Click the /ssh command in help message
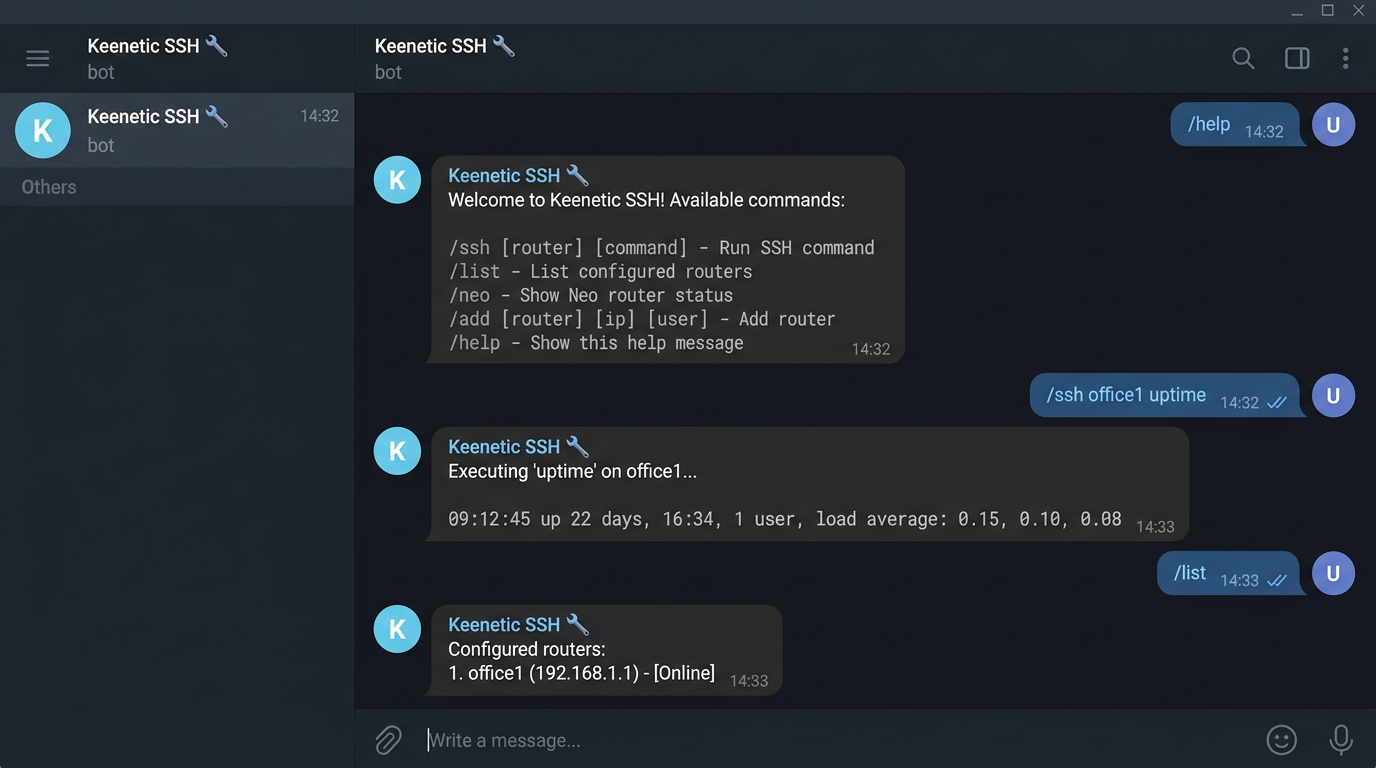 [x=468, y=248]
